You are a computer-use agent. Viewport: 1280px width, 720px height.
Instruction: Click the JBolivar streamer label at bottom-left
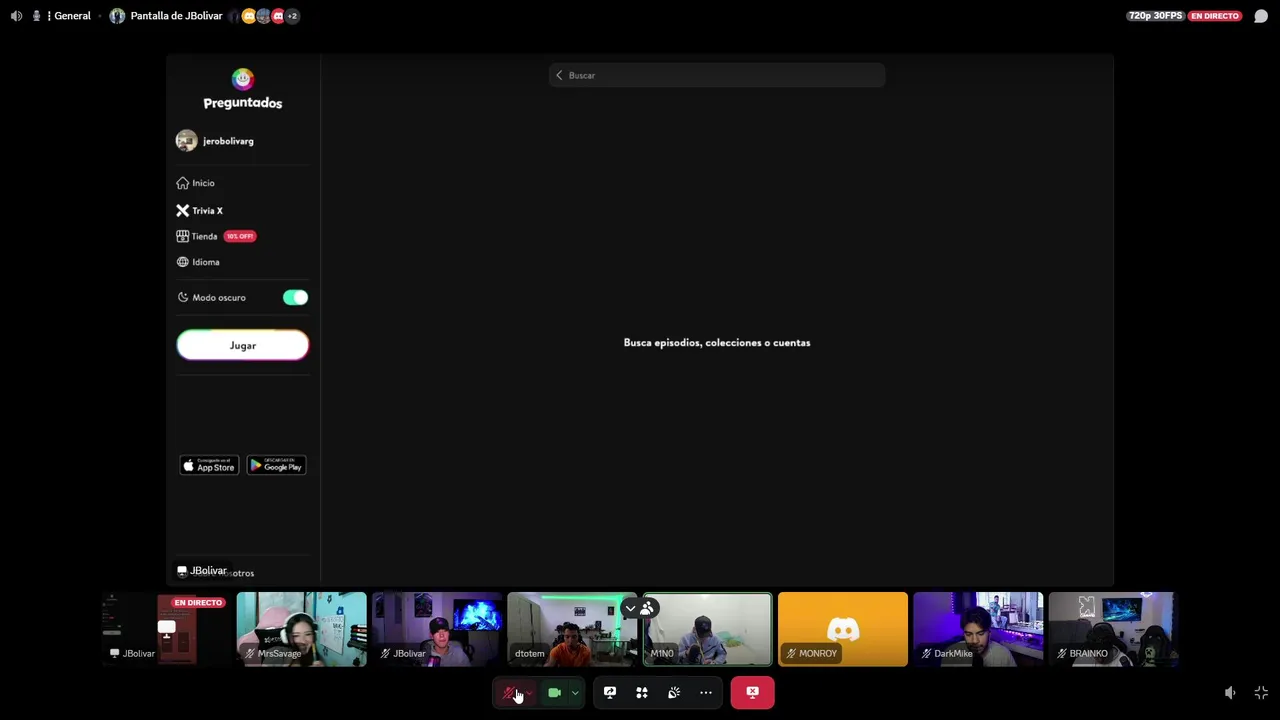coord(202,571)
